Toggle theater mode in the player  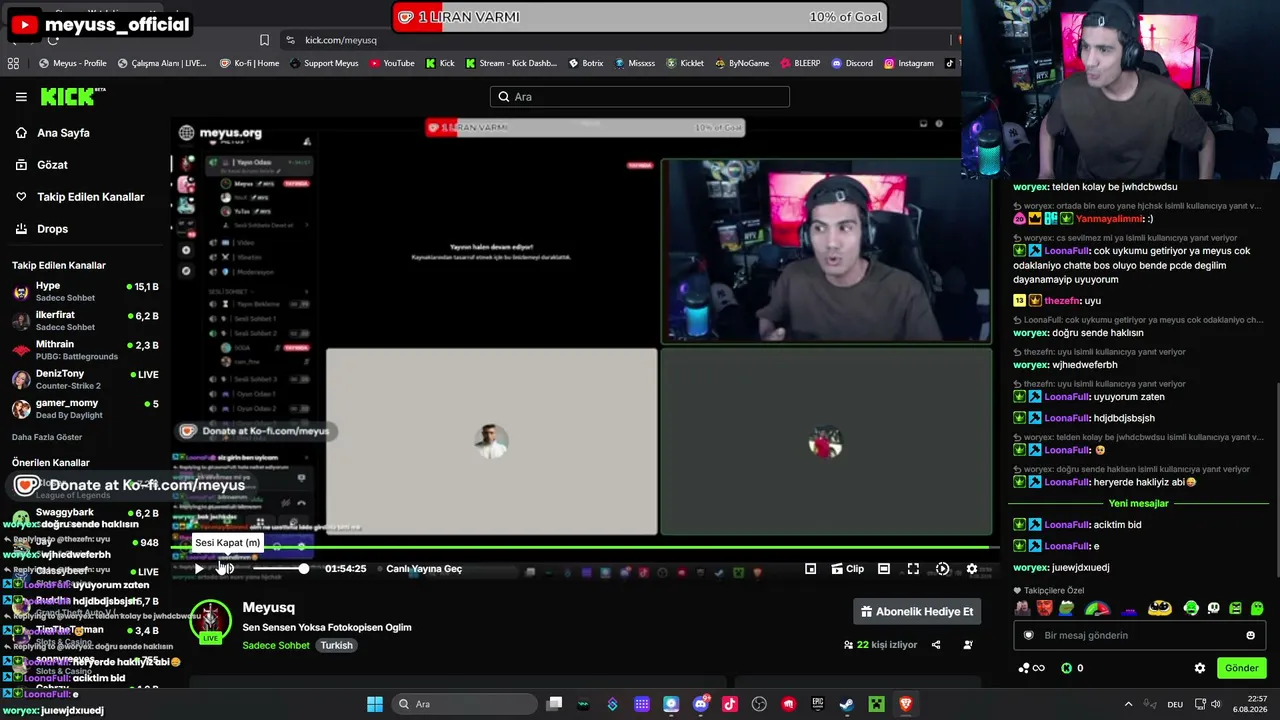click(884, 569)
